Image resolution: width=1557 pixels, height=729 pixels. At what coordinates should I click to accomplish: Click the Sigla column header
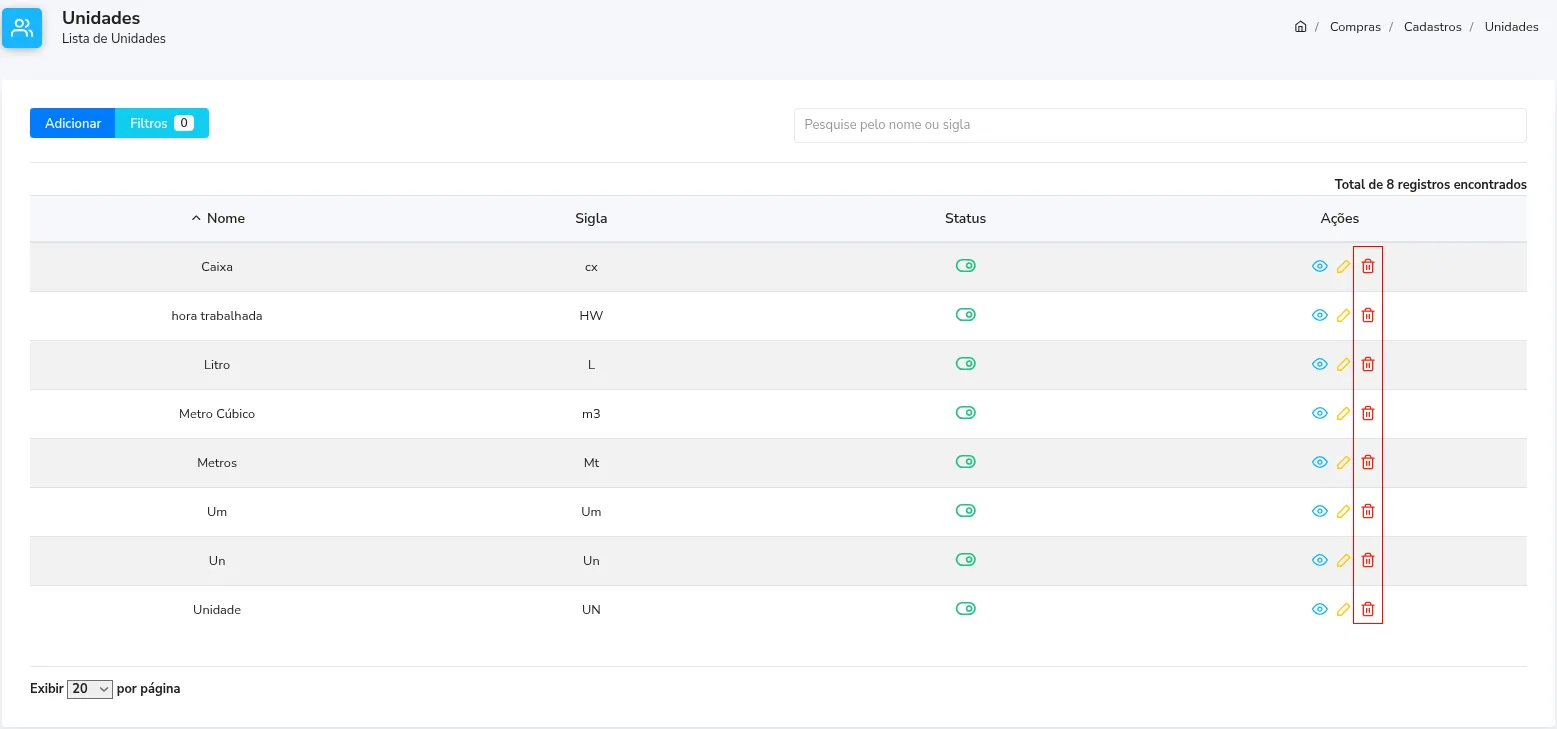point(591,218)
